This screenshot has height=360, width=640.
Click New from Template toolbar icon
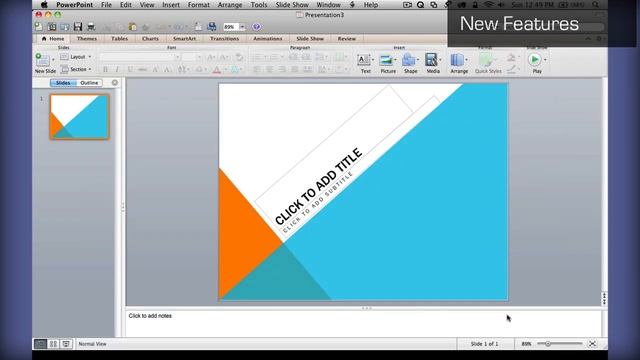click(52, 27)
